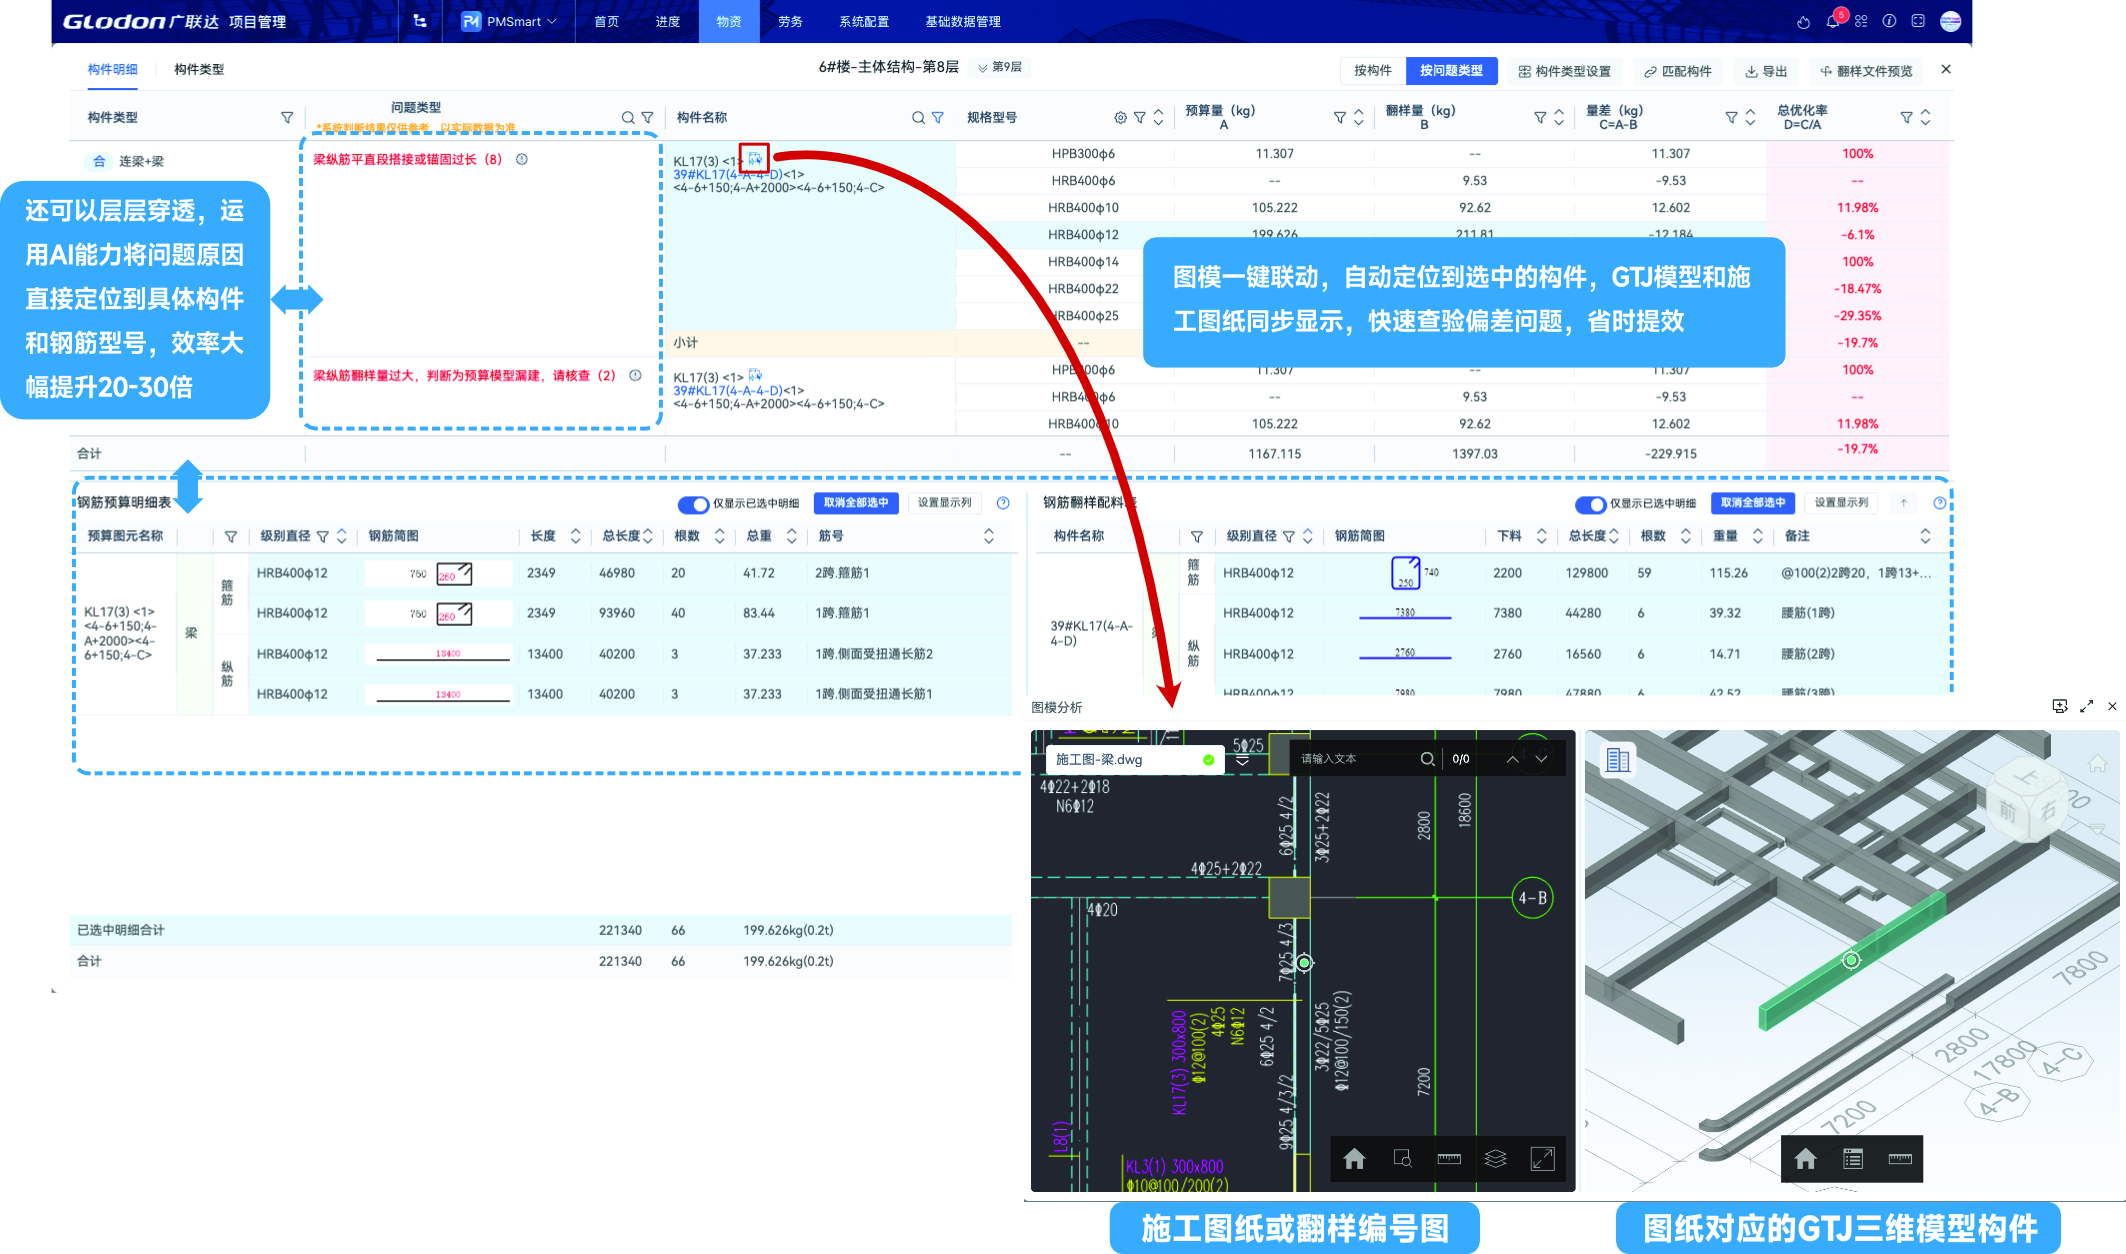The height and width of the screenshot is (1254, 2126).
Task: Click the ruler measure tool in the drawing viewer
Action: coord(1449,1158)
